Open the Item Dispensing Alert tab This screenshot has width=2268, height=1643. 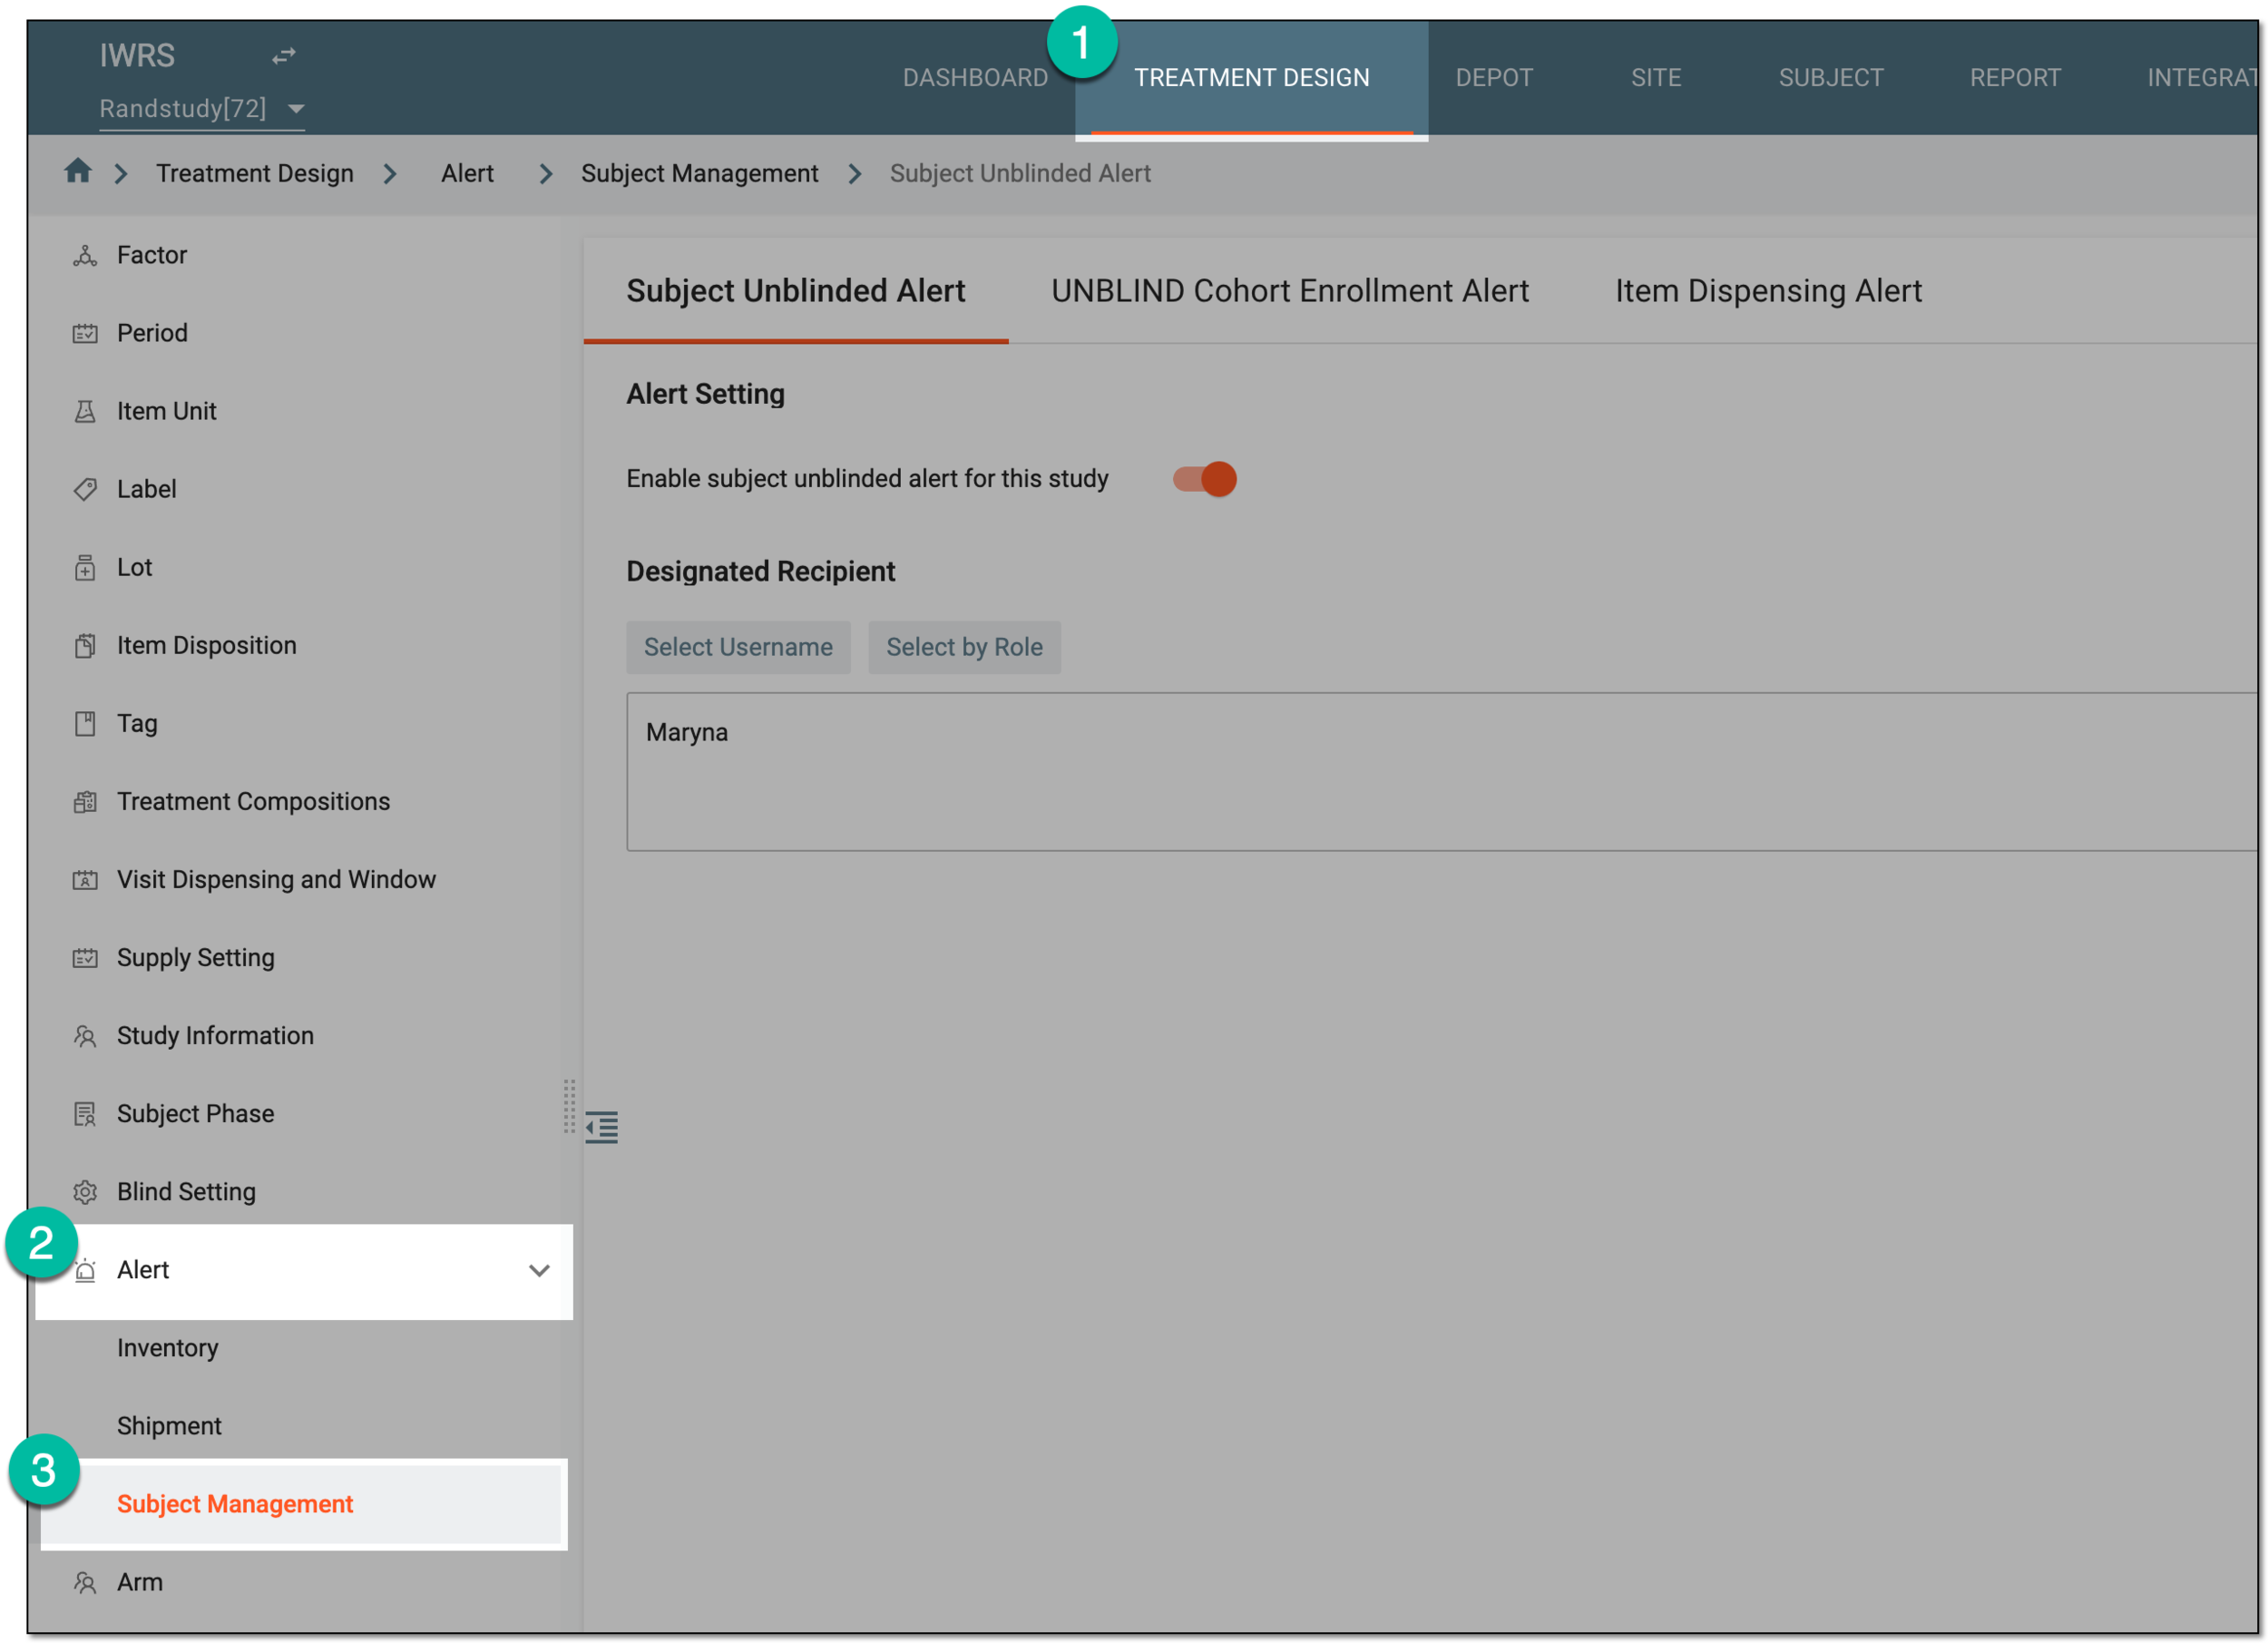click(x=1768, y=291)
